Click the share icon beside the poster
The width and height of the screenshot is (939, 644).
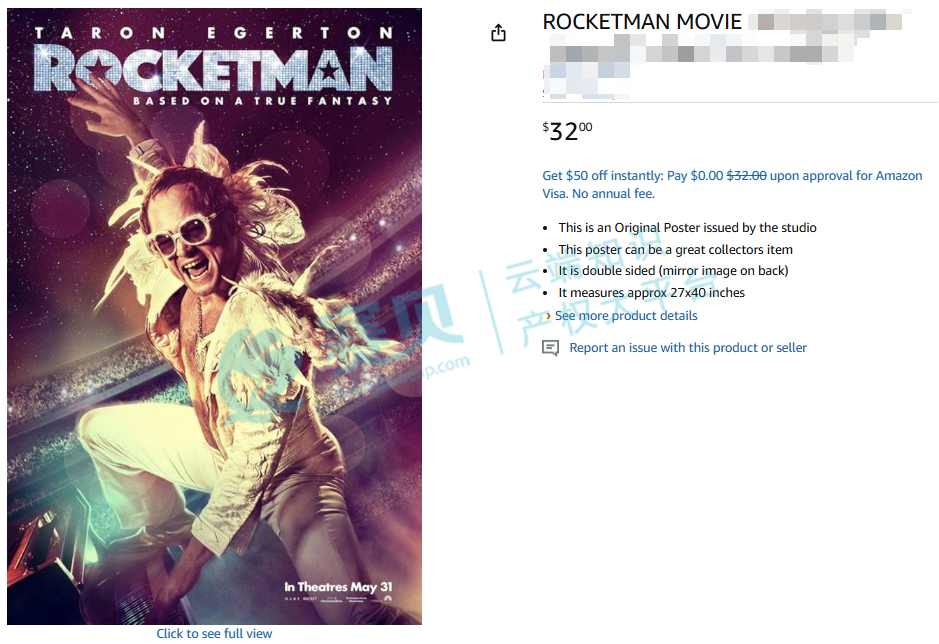click(498, 32)
